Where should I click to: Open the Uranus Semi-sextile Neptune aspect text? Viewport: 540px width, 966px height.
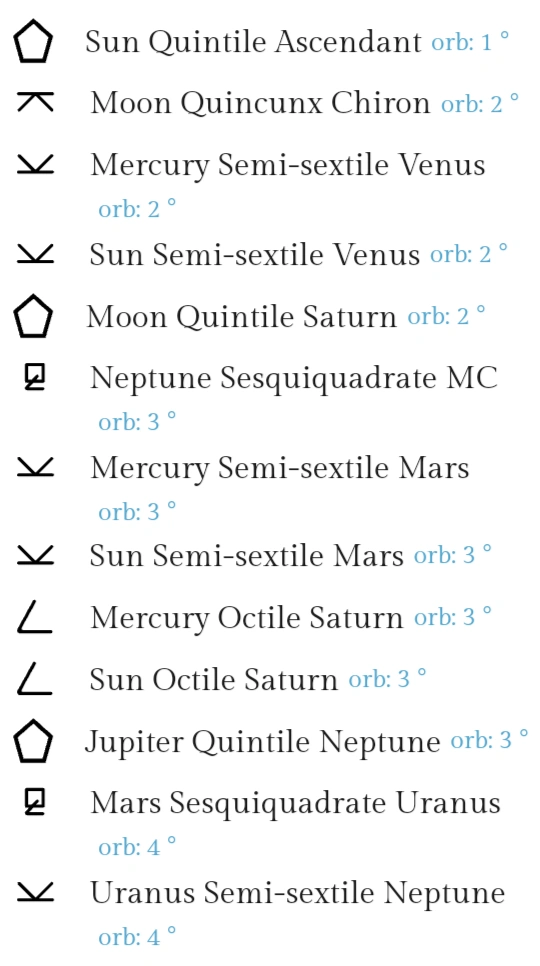[297, 893]
